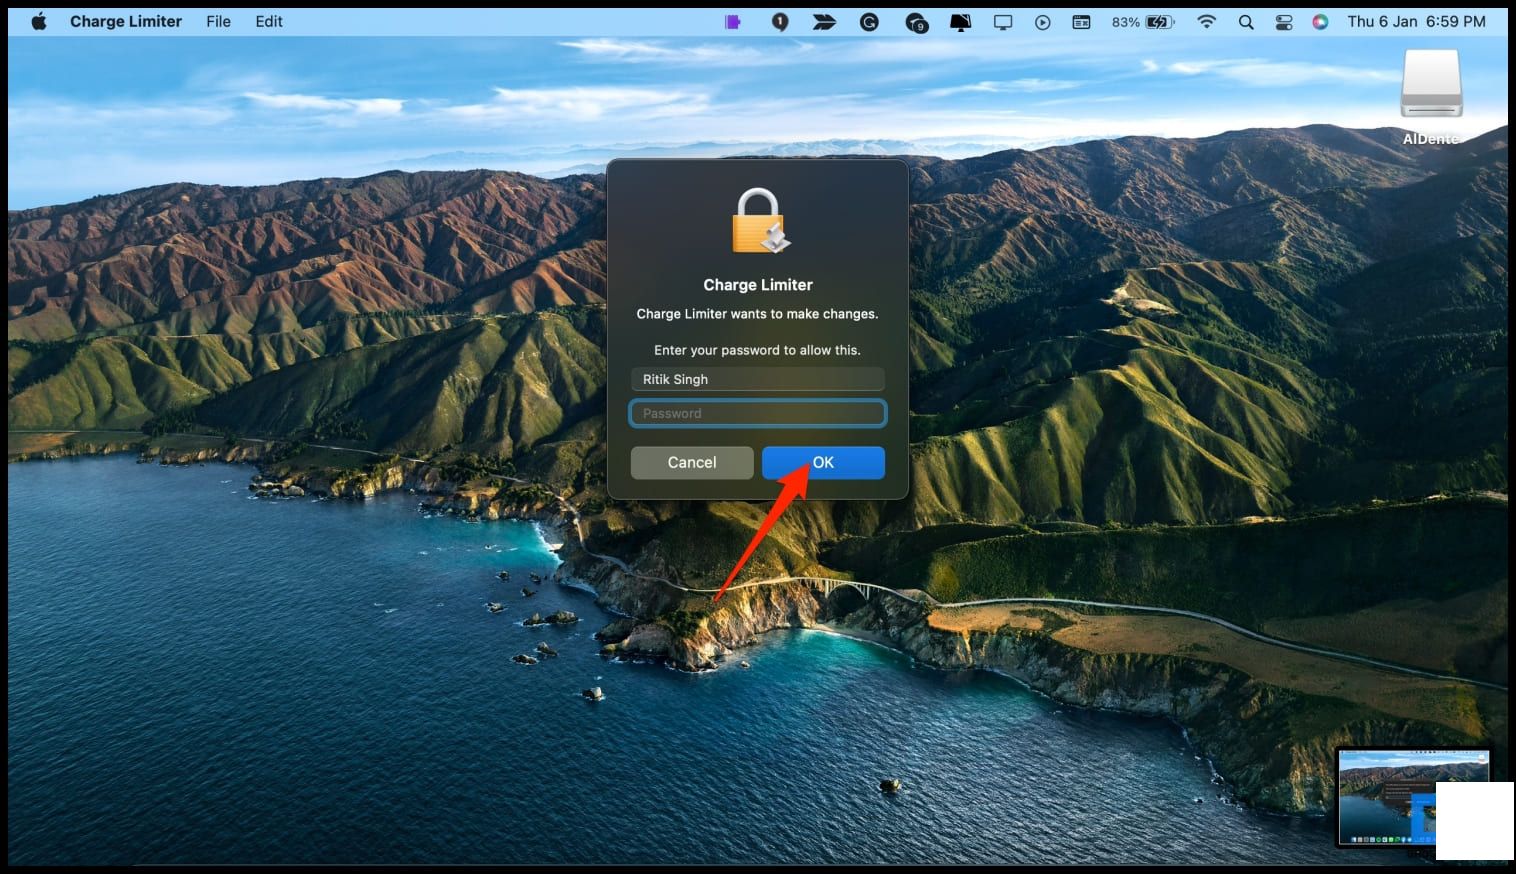
Task: Open the Apple menu
Action: [x=38, y=21]
